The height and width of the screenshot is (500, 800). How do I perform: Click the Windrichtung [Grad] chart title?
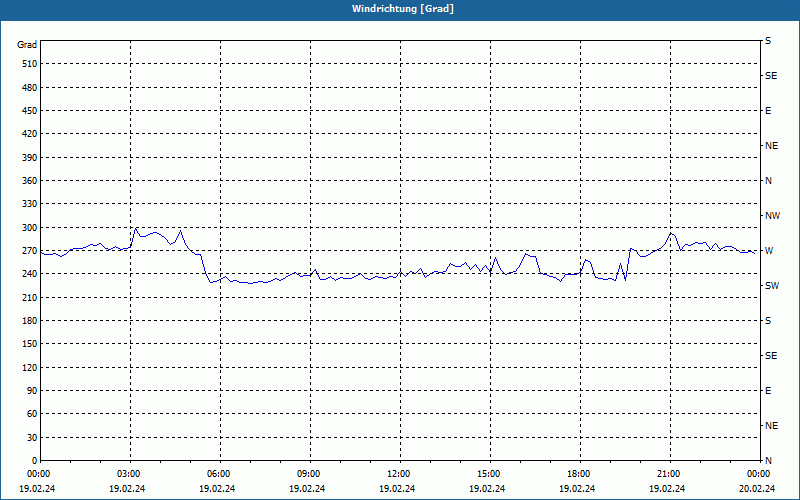click(x=403, y=9)
